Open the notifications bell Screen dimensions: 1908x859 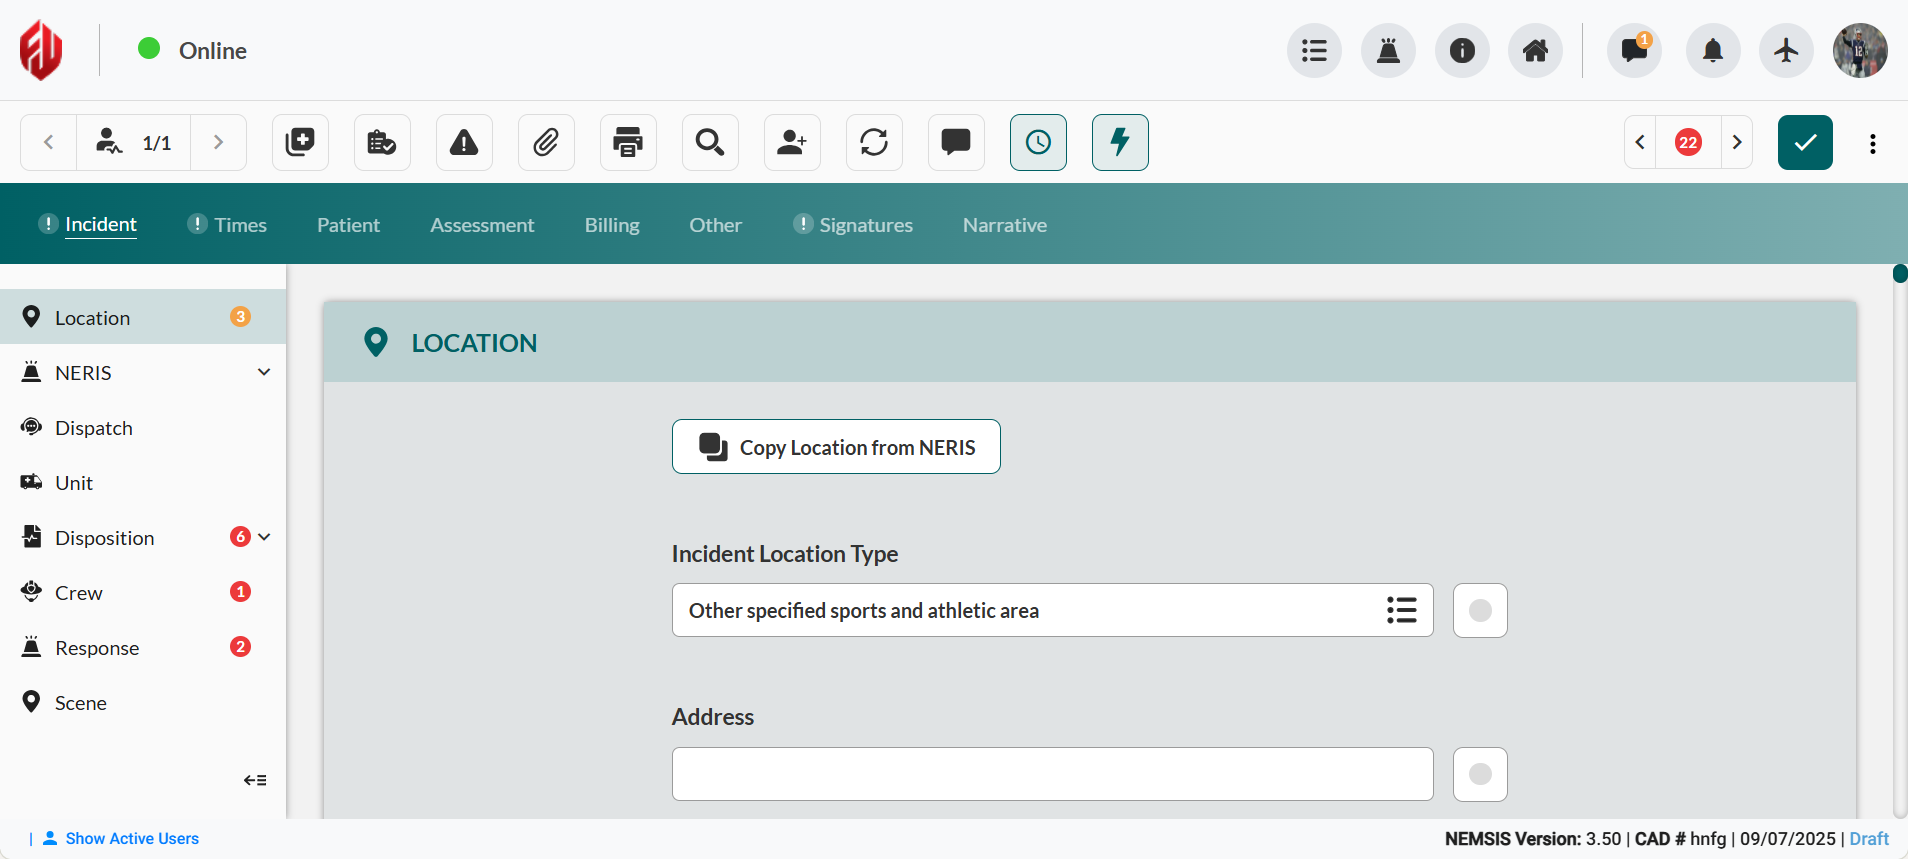tap(1712, 50)
